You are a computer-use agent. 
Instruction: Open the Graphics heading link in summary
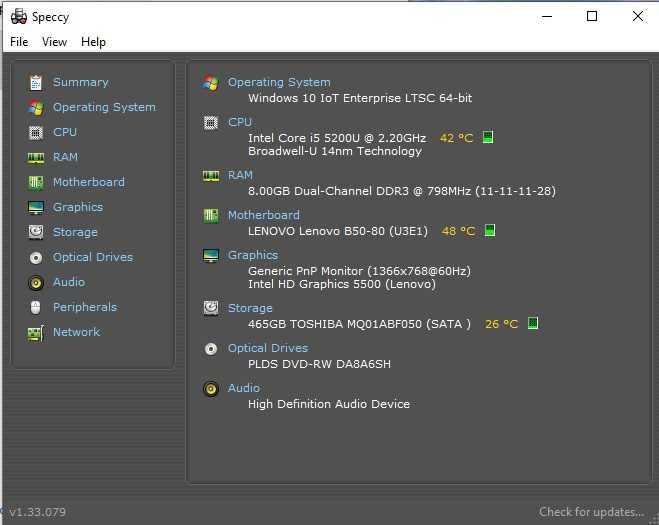(x=253, y=255)
